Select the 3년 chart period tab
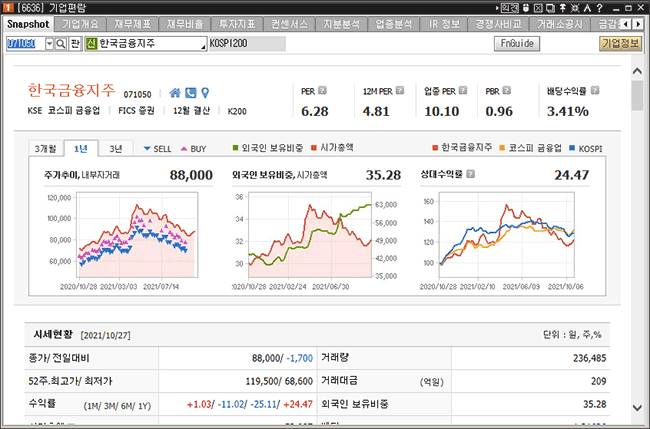Screen dimensions: 650x429 point(116,149)
